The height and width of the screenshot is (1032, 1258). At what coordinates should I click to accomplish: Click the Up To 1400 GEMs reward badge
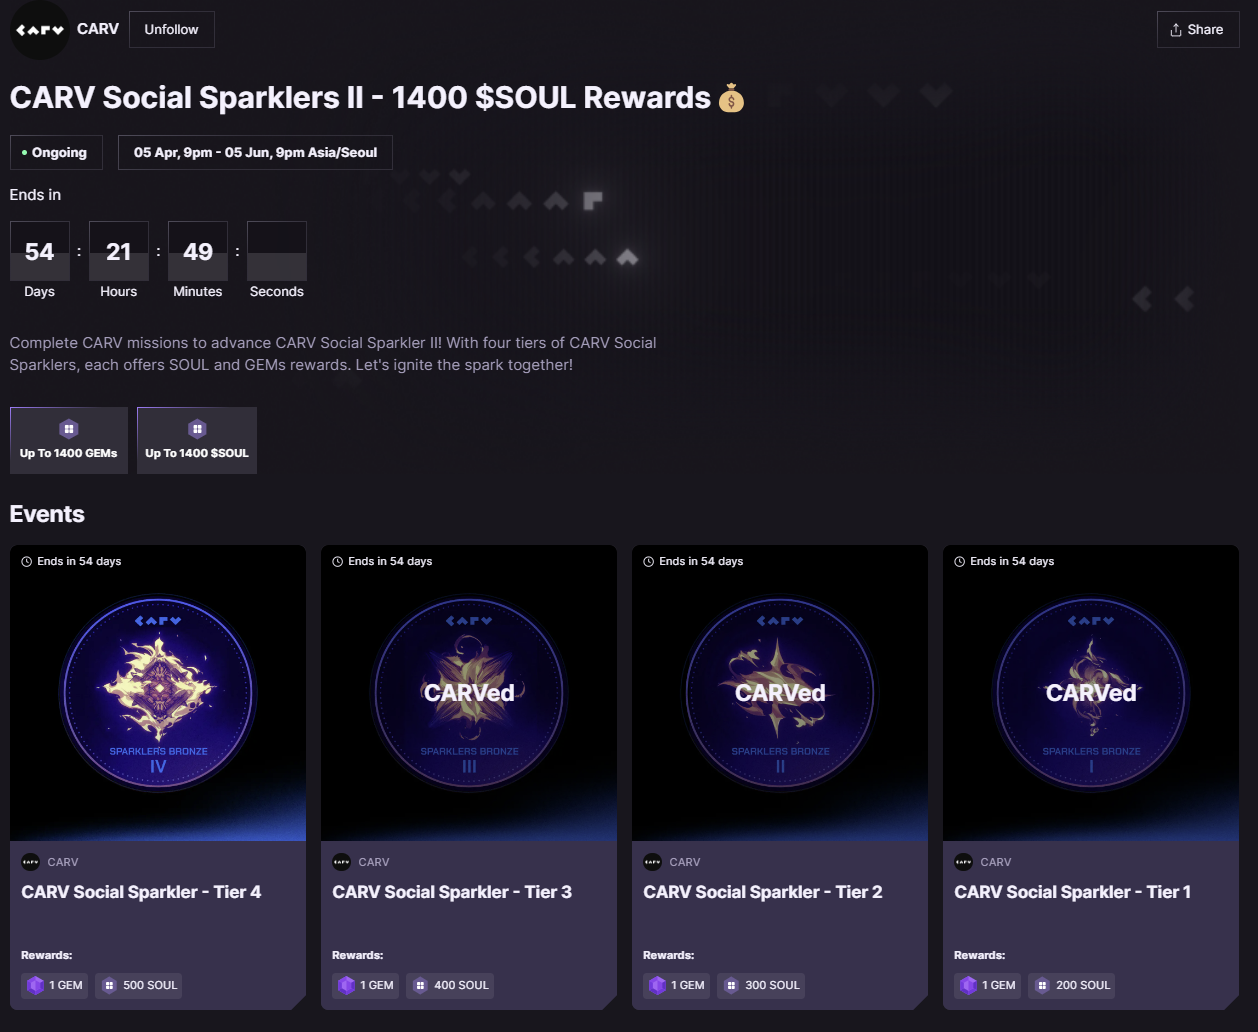click(69, 440)
